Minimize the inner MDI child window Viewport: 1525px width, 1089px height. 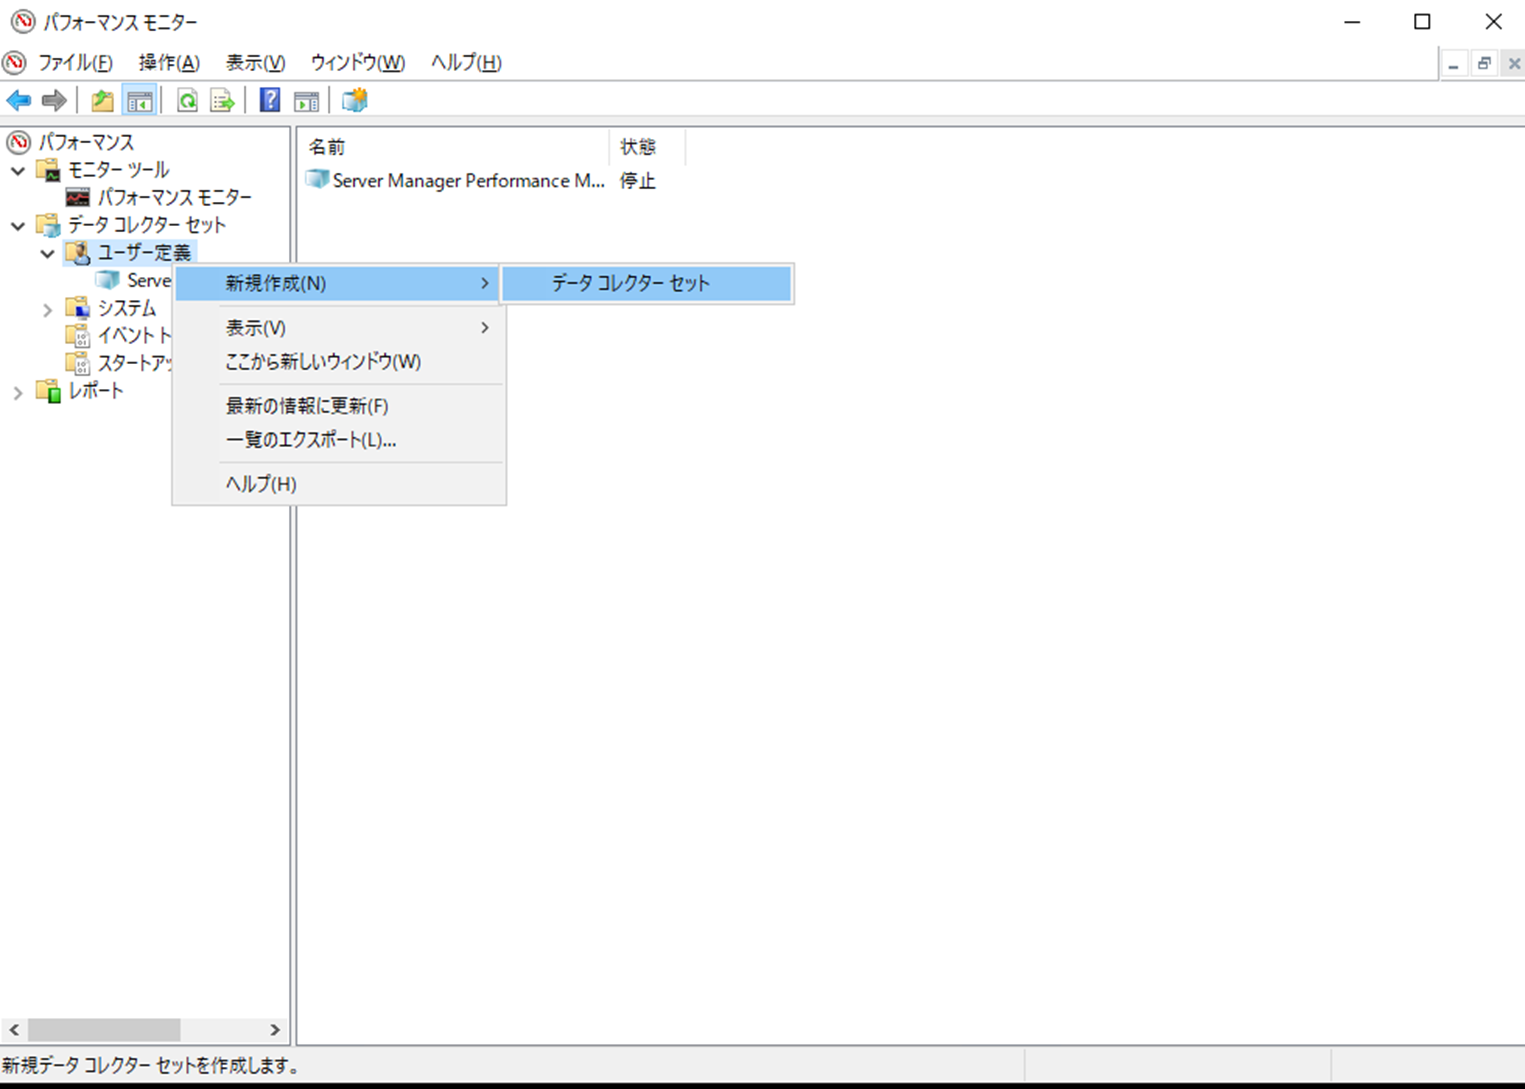click(x=1454, y=64)
